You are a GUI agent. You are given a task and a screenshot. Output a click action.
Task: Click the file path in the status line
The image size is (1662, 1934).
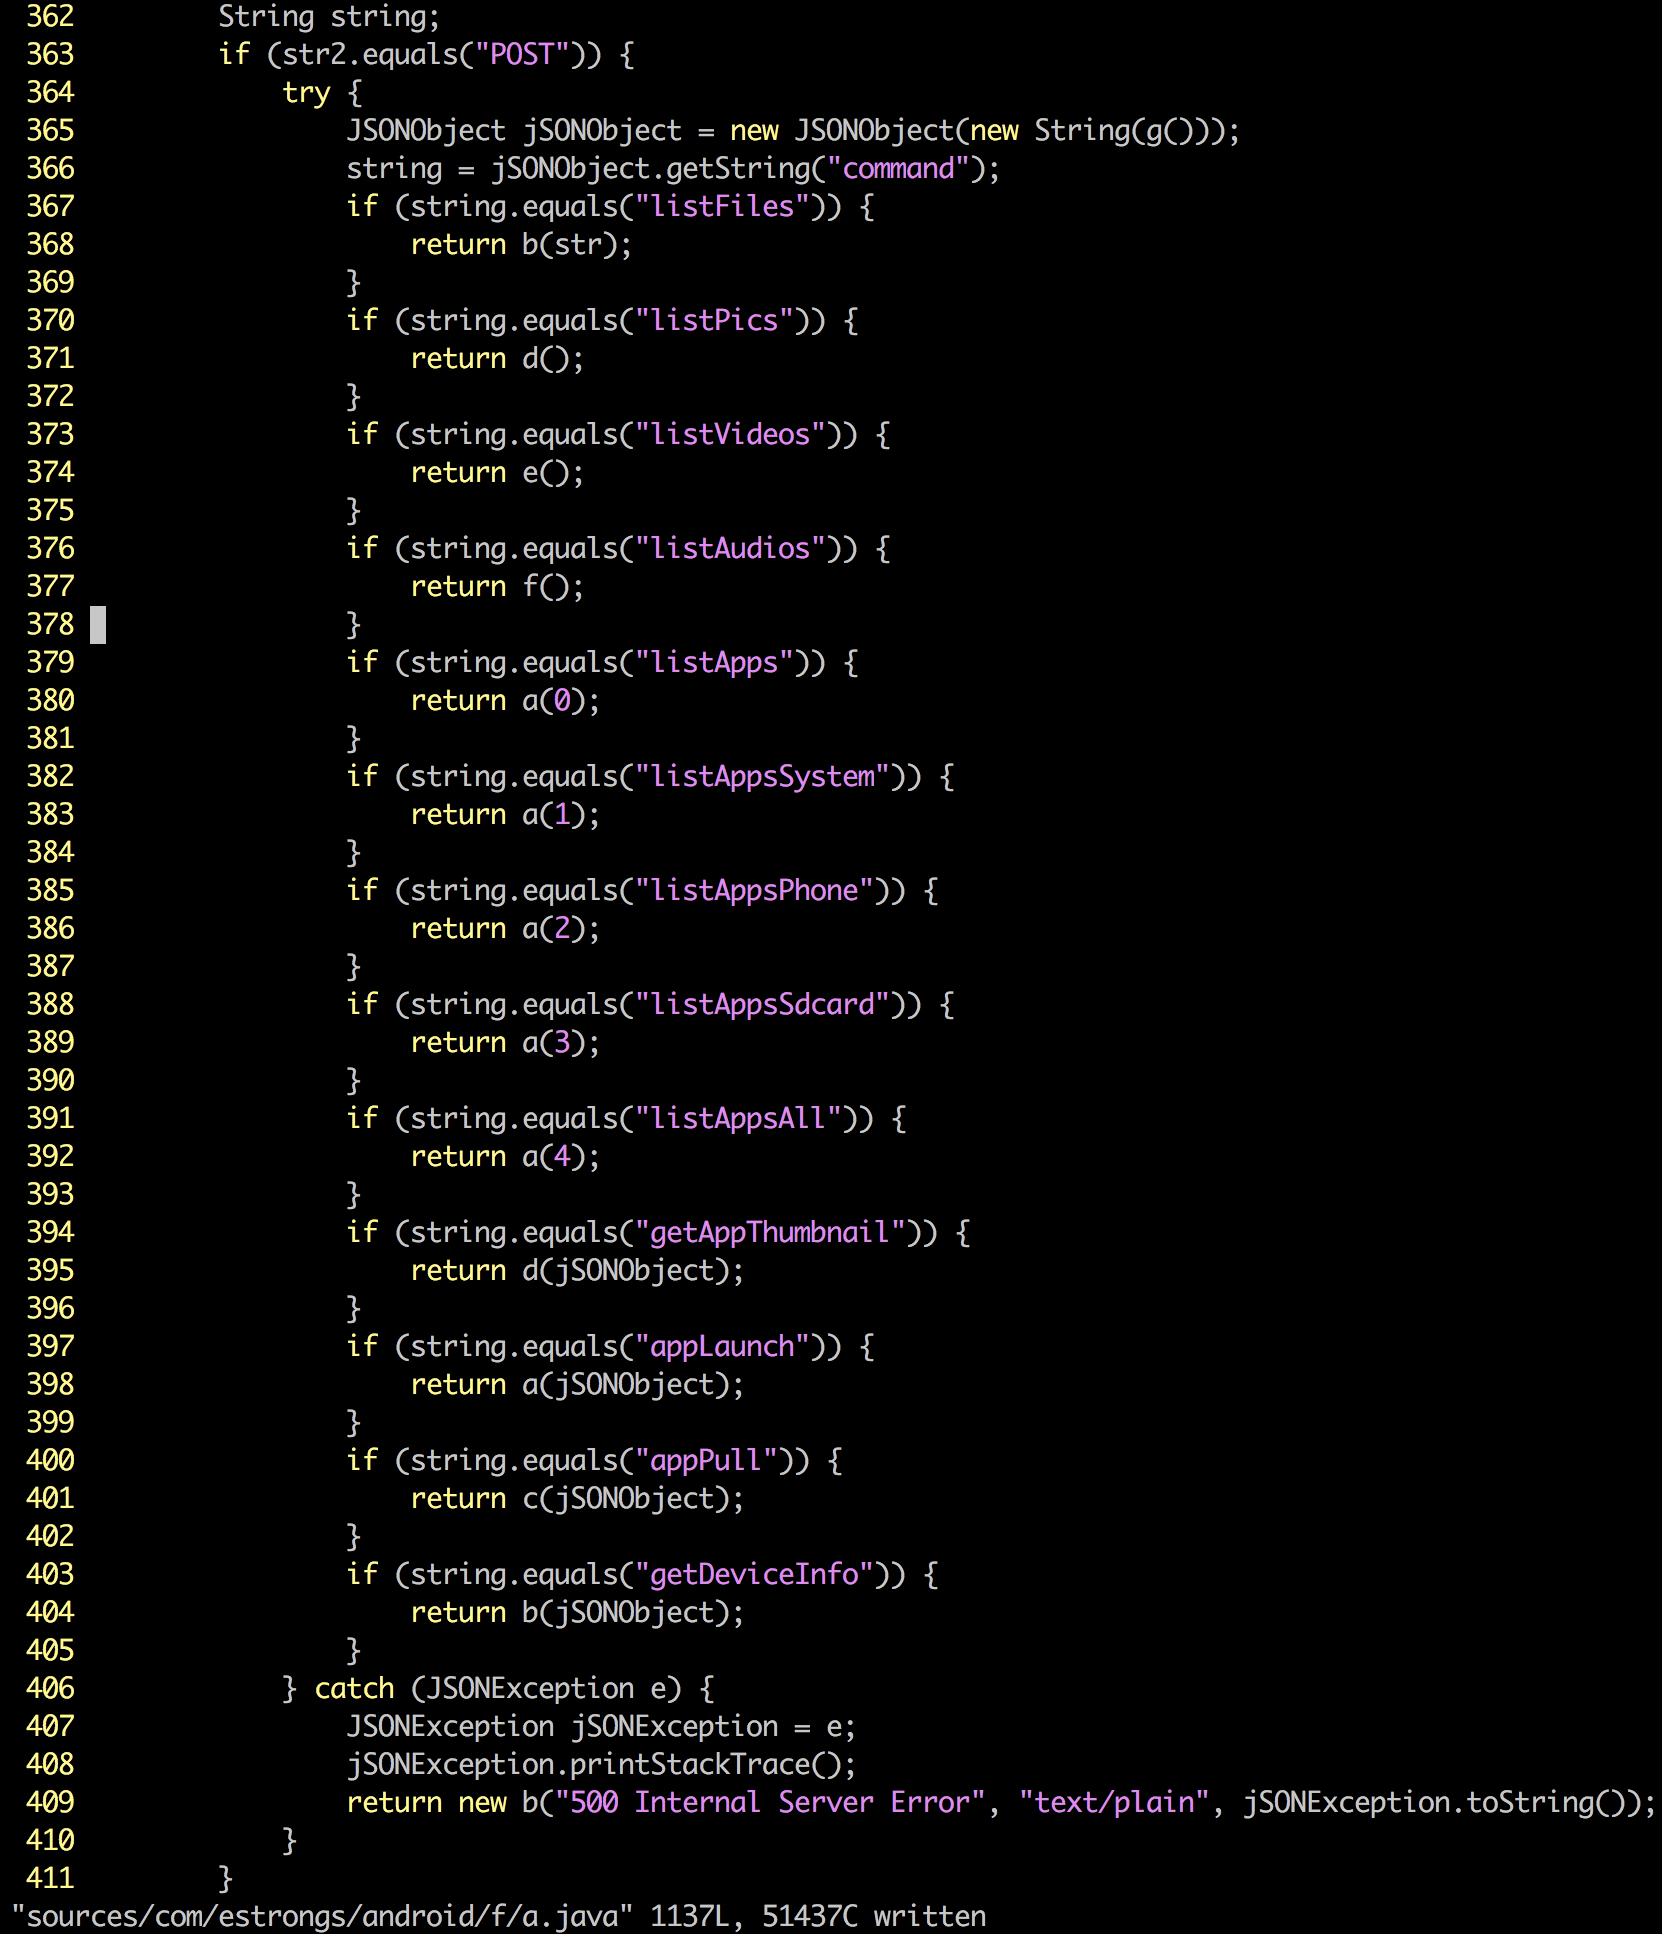pos(322,1916)
